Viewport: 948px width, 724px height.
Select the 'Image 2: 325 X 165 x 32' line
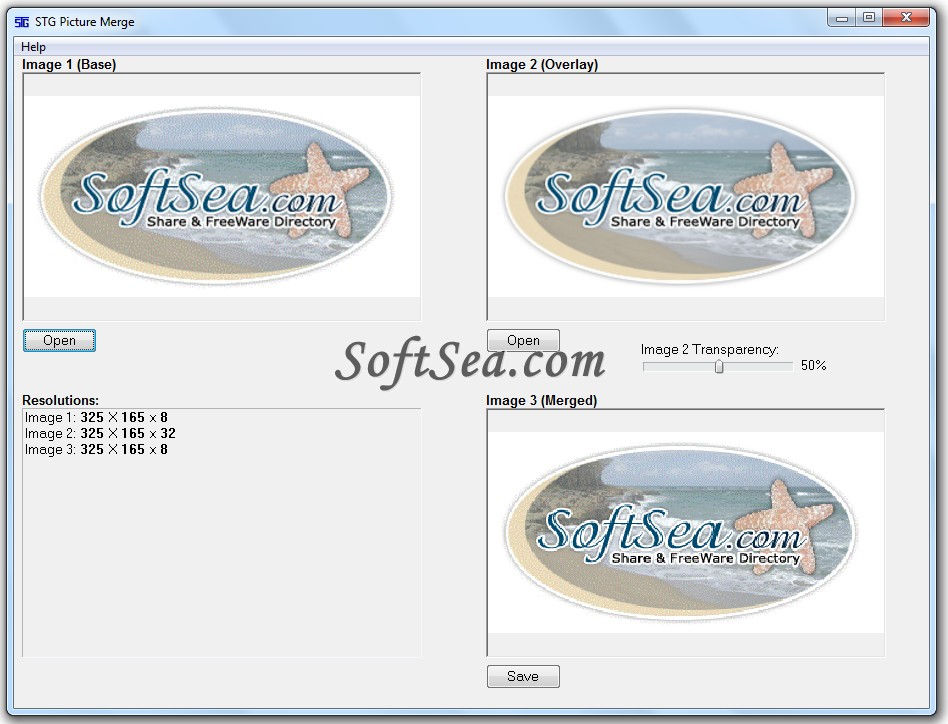[x=100, y=433]
